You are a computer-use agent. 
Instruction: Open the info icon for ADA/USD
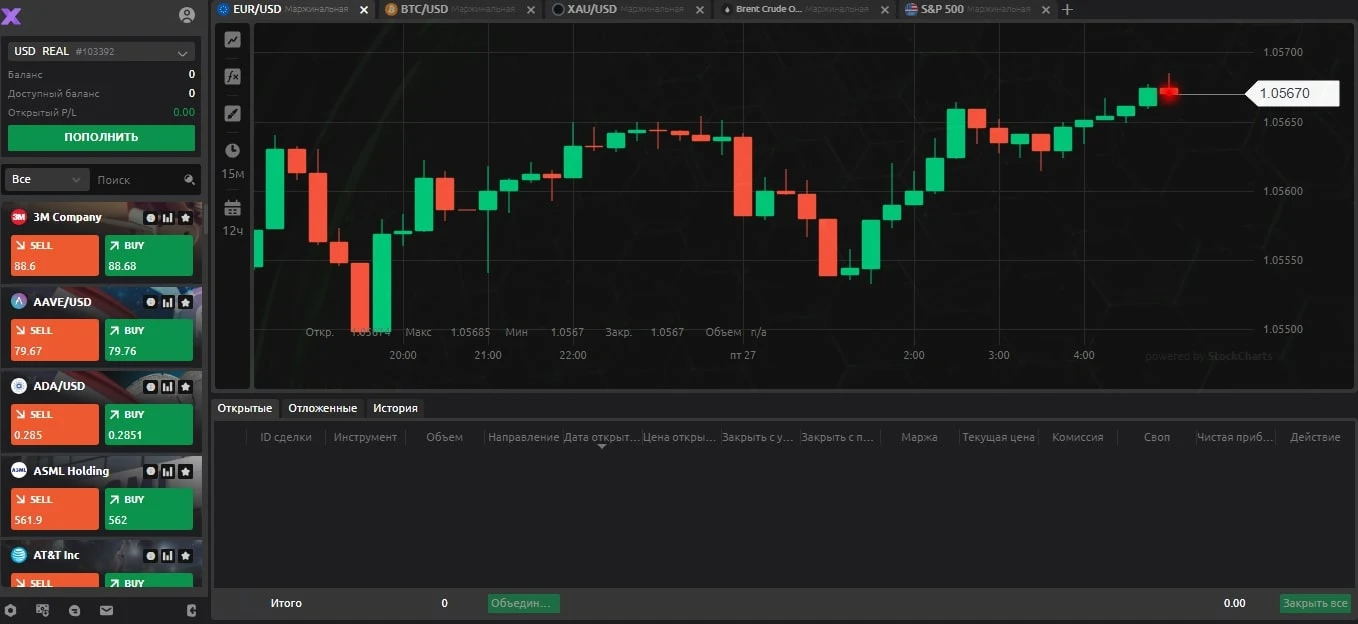tap(150, 386)
